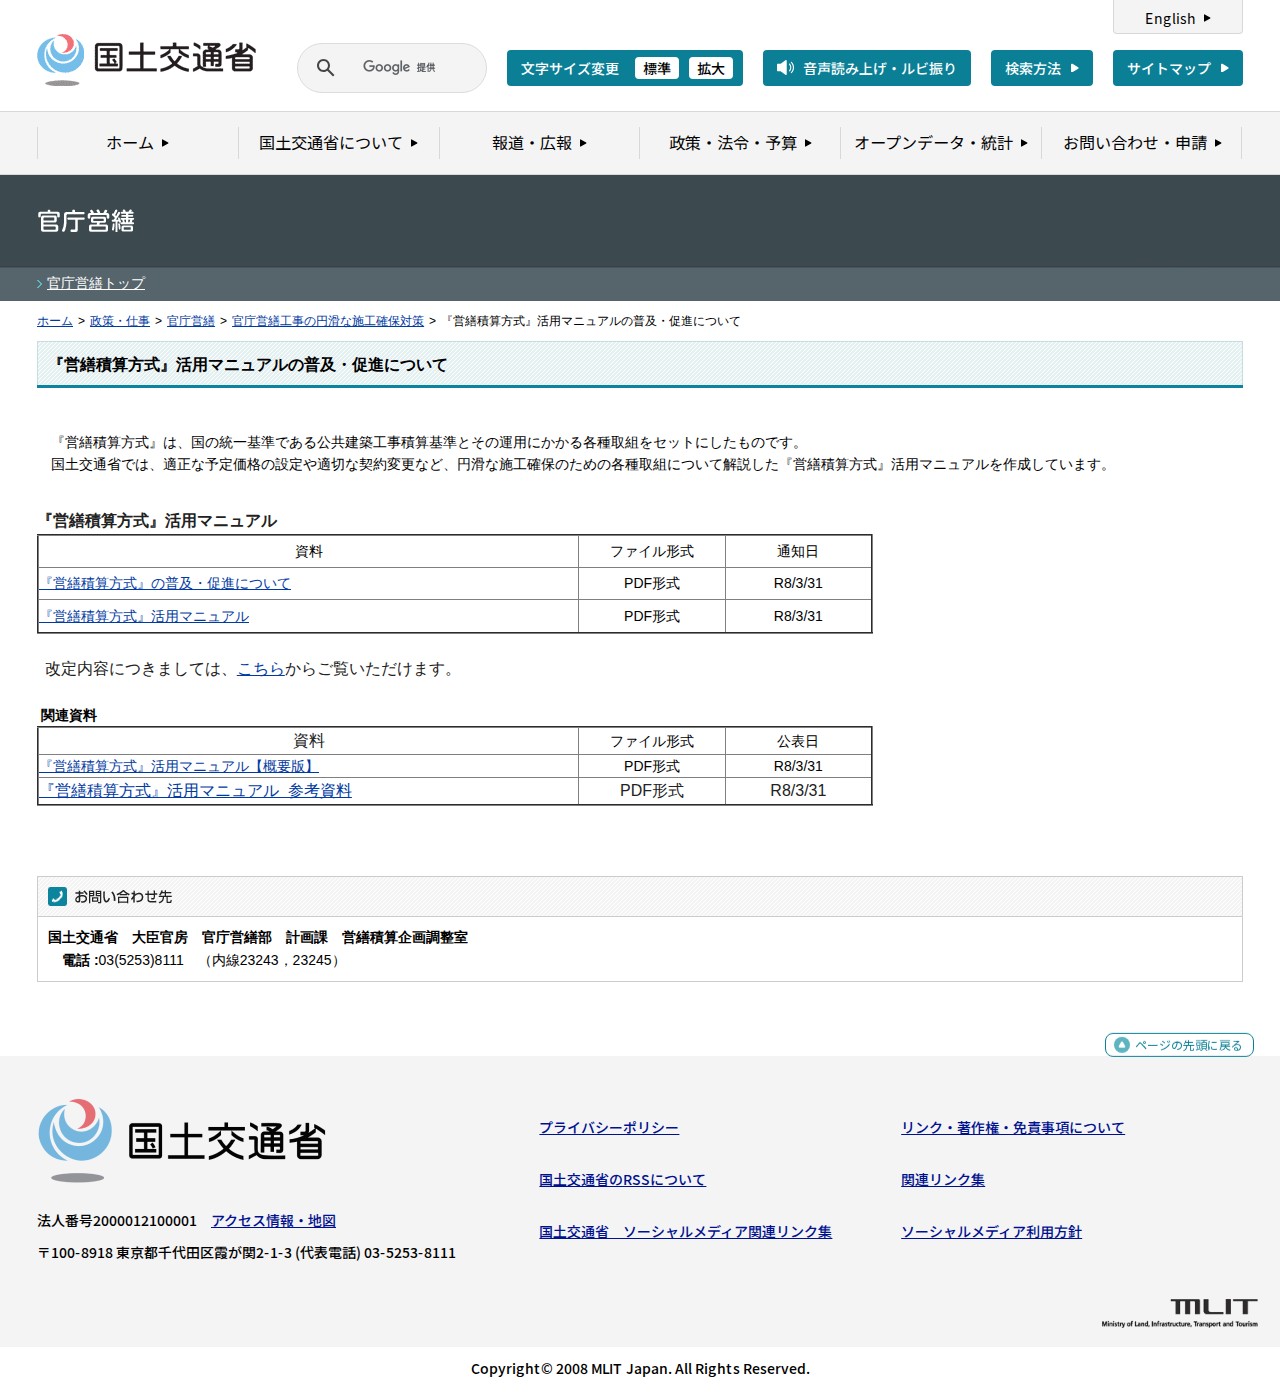This screenshot has width=1280, height=1398.
Task: Set text size to 拡大
Action: click(711, 68)
